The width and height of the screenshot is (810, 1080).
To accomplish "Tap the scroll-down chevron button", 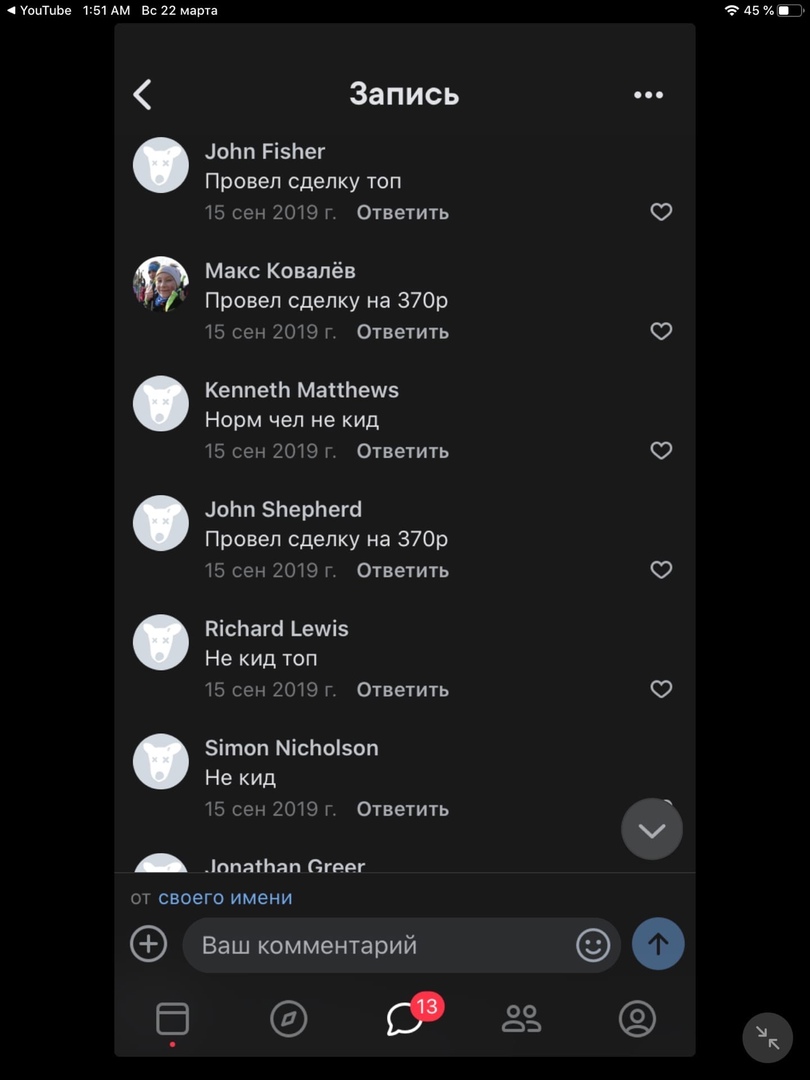I will (x=652, y=829).
